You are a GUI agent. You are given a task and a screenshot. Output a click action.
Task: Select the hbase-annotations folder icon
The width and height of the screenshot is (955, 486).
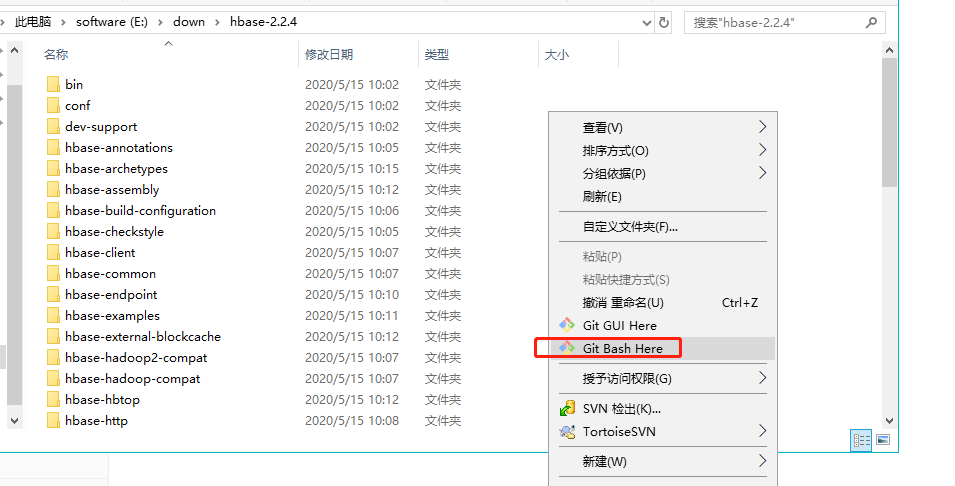pos(53,147)
